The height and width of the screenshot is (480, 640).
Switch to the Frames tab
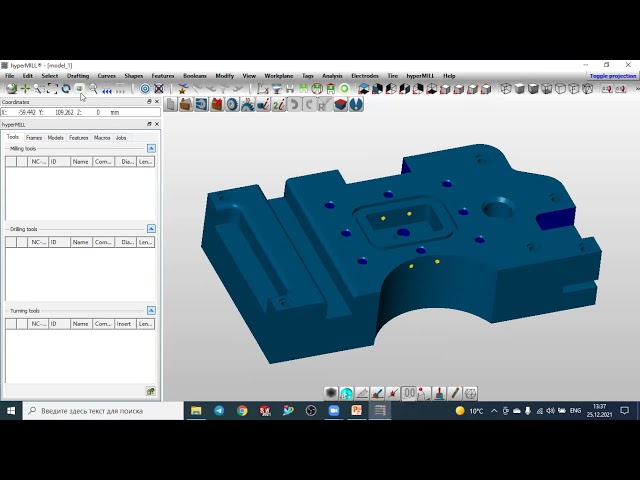(x=34, y=138)
